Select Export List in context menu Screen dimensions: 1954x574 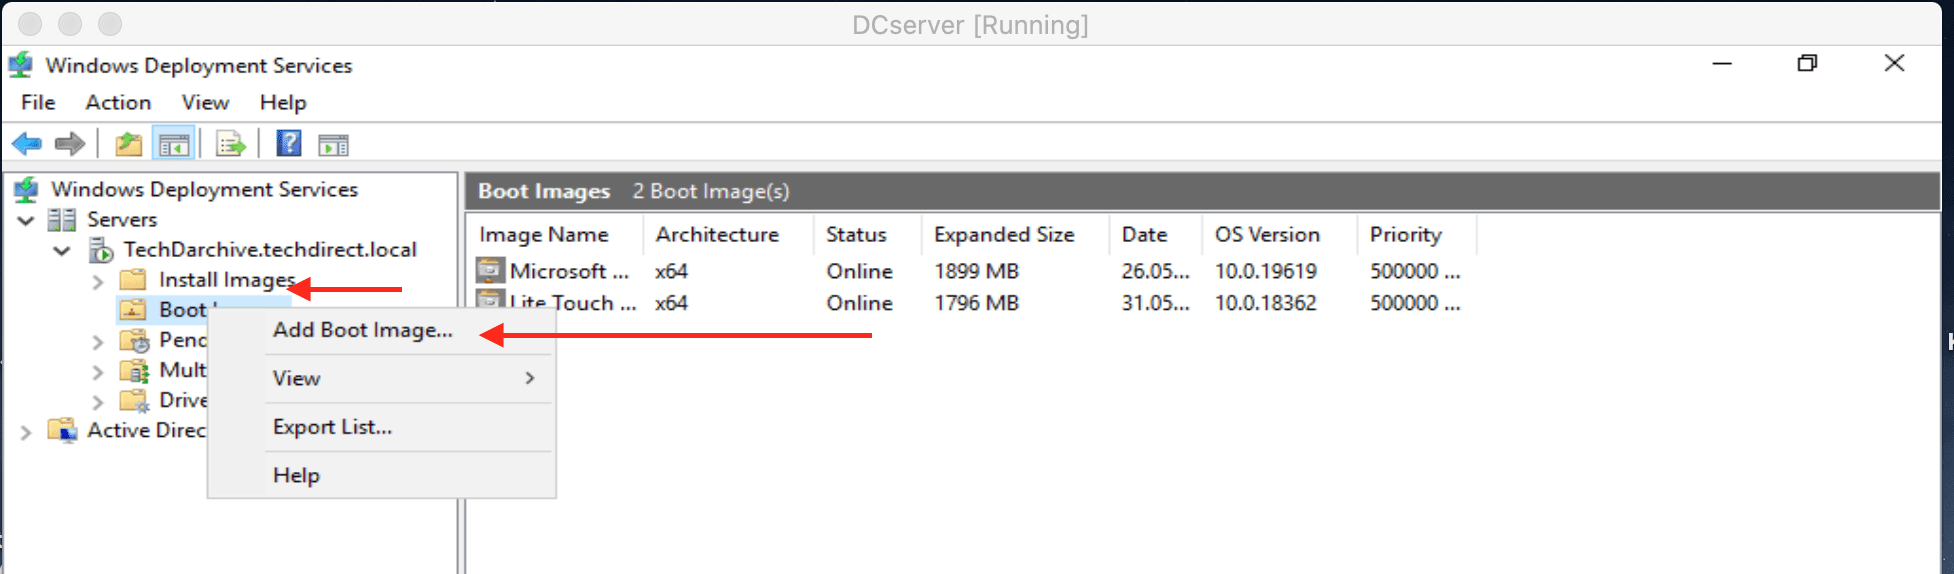pyautogui.click(x=332, y=427)
